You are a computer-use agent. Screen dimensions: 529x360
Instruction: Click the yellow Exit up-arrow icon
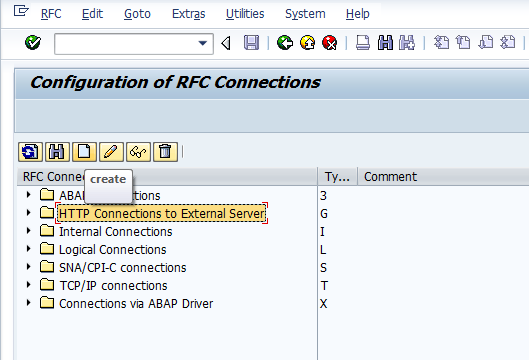(307, 43)
